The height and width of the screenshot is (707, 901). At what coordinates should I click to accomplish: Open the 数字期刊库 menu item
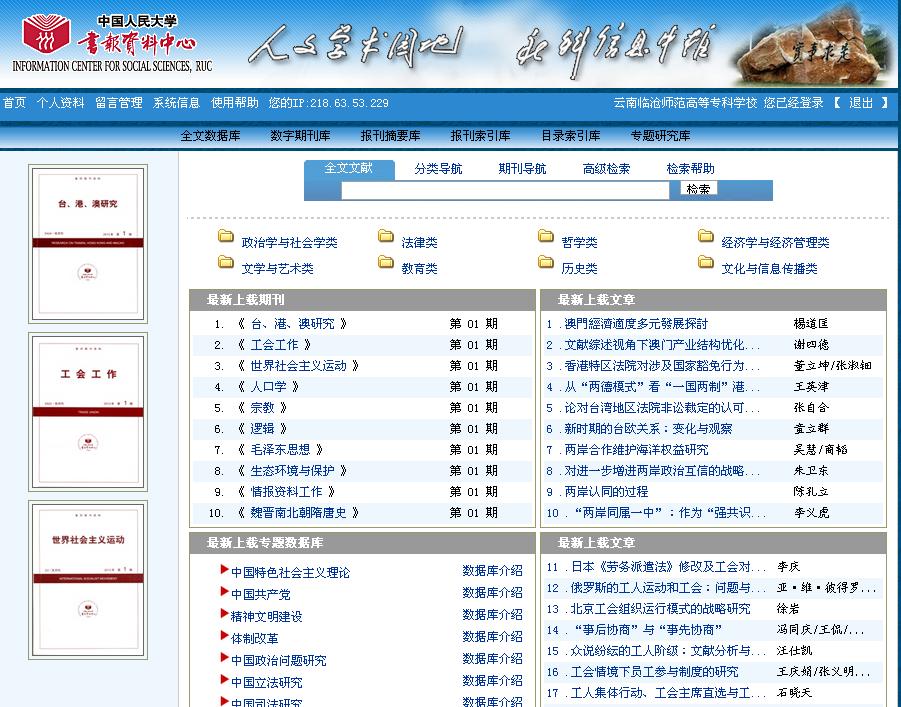pos(300,136)
